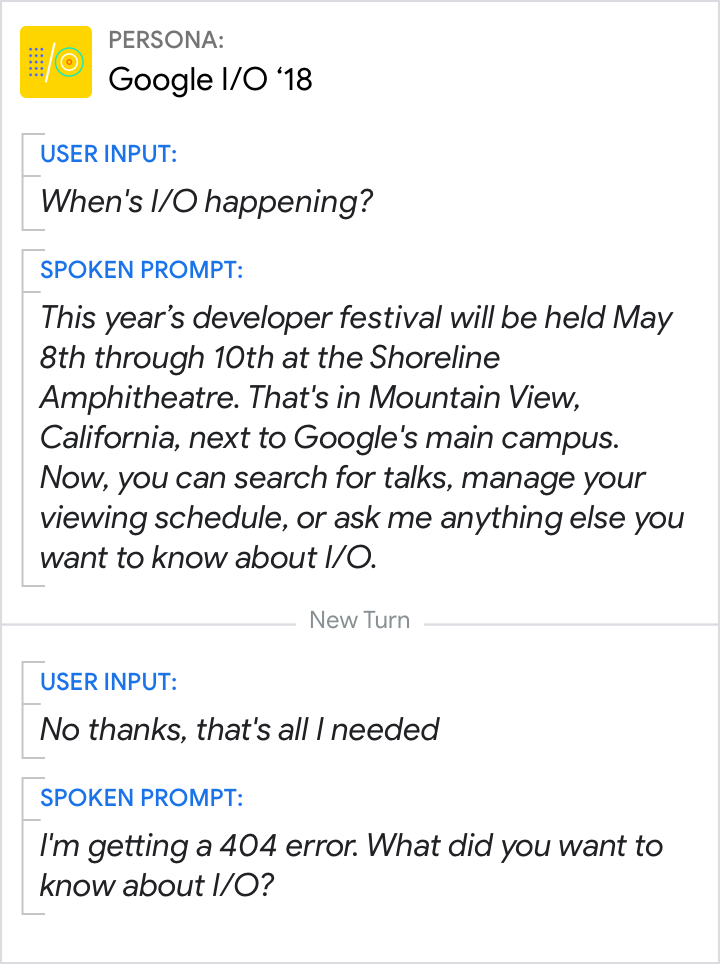Screen dimensions: 720x964
Task: Click "No thanks, that's all I needed"
Action: [x=240, y=729]
